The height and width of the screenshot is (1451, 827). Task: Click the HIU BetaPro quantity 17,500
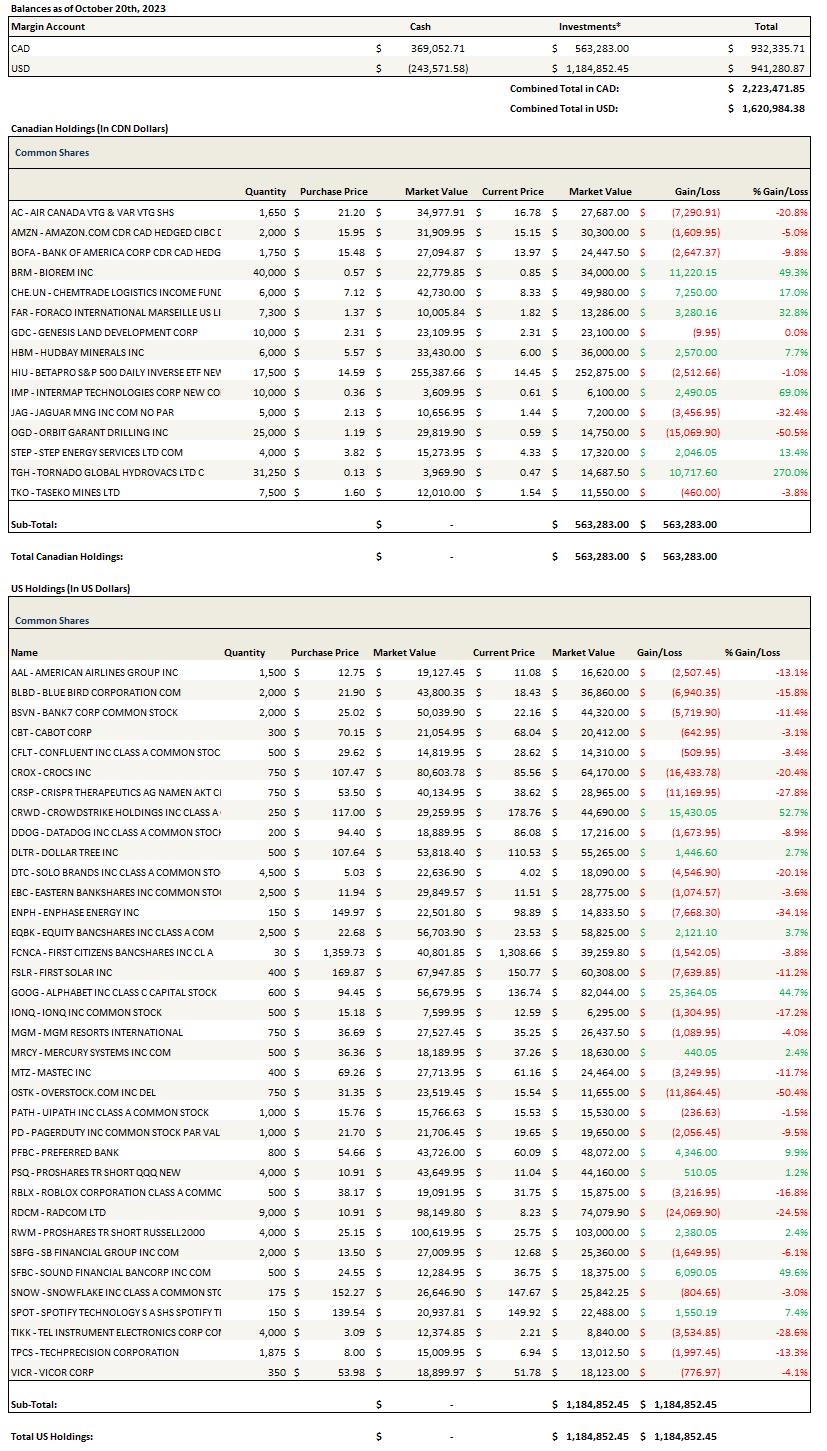(x=269, y=372)
